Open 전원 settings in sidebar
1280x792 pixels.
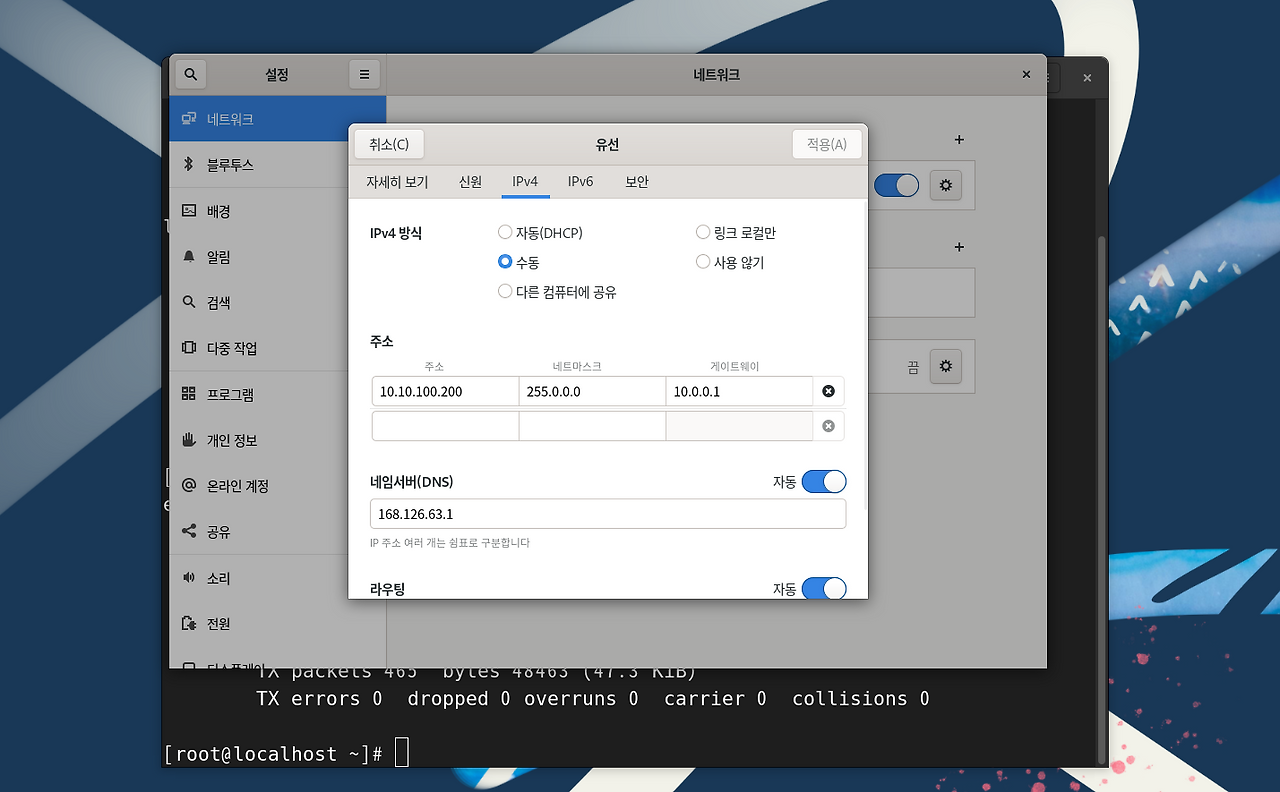[277, 624]
